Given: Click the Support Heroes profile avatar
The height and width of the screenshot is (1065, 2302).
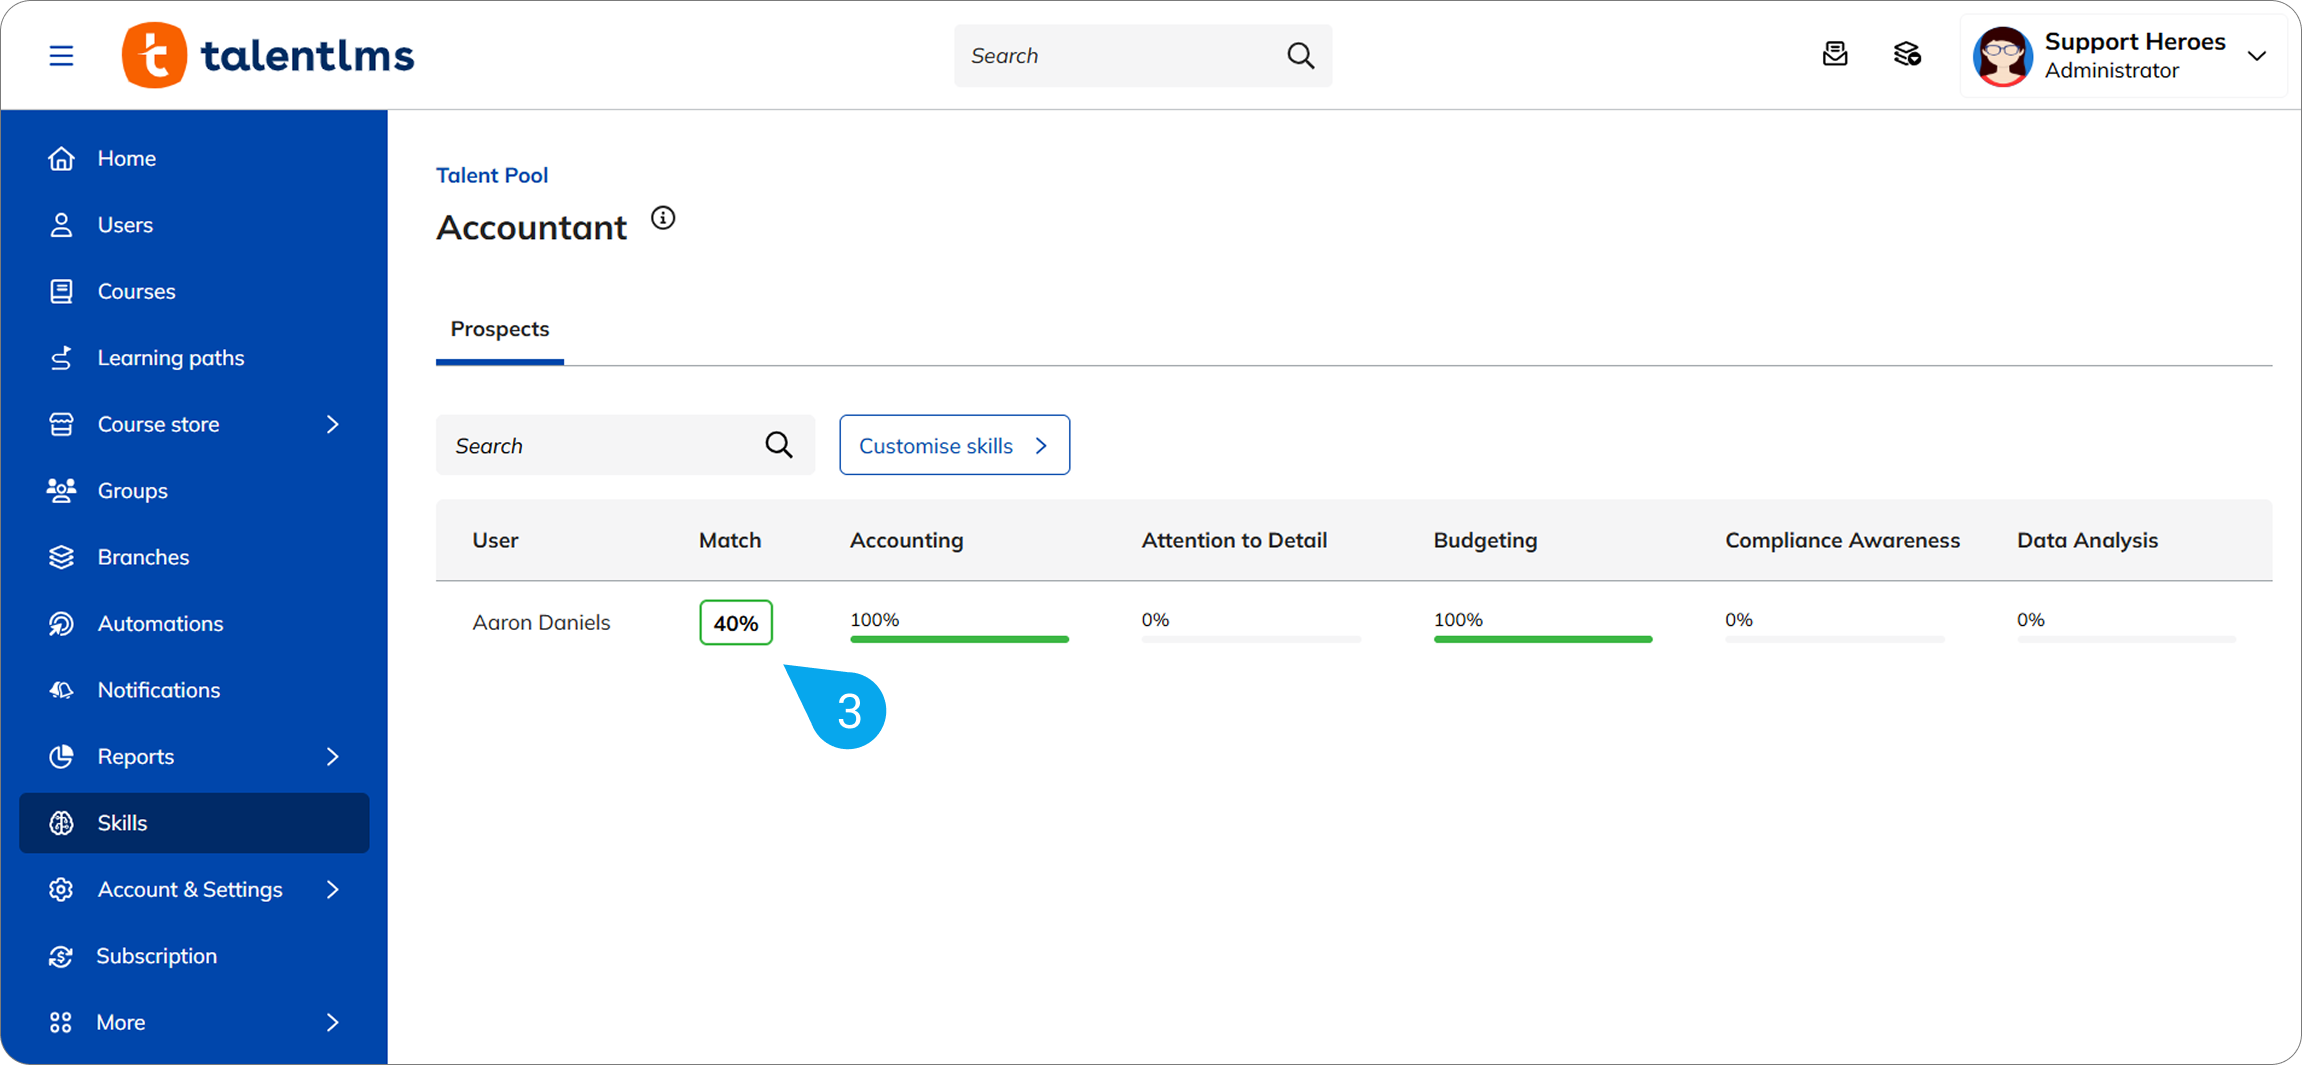Looking at the screenshot, I should 2002,56.
